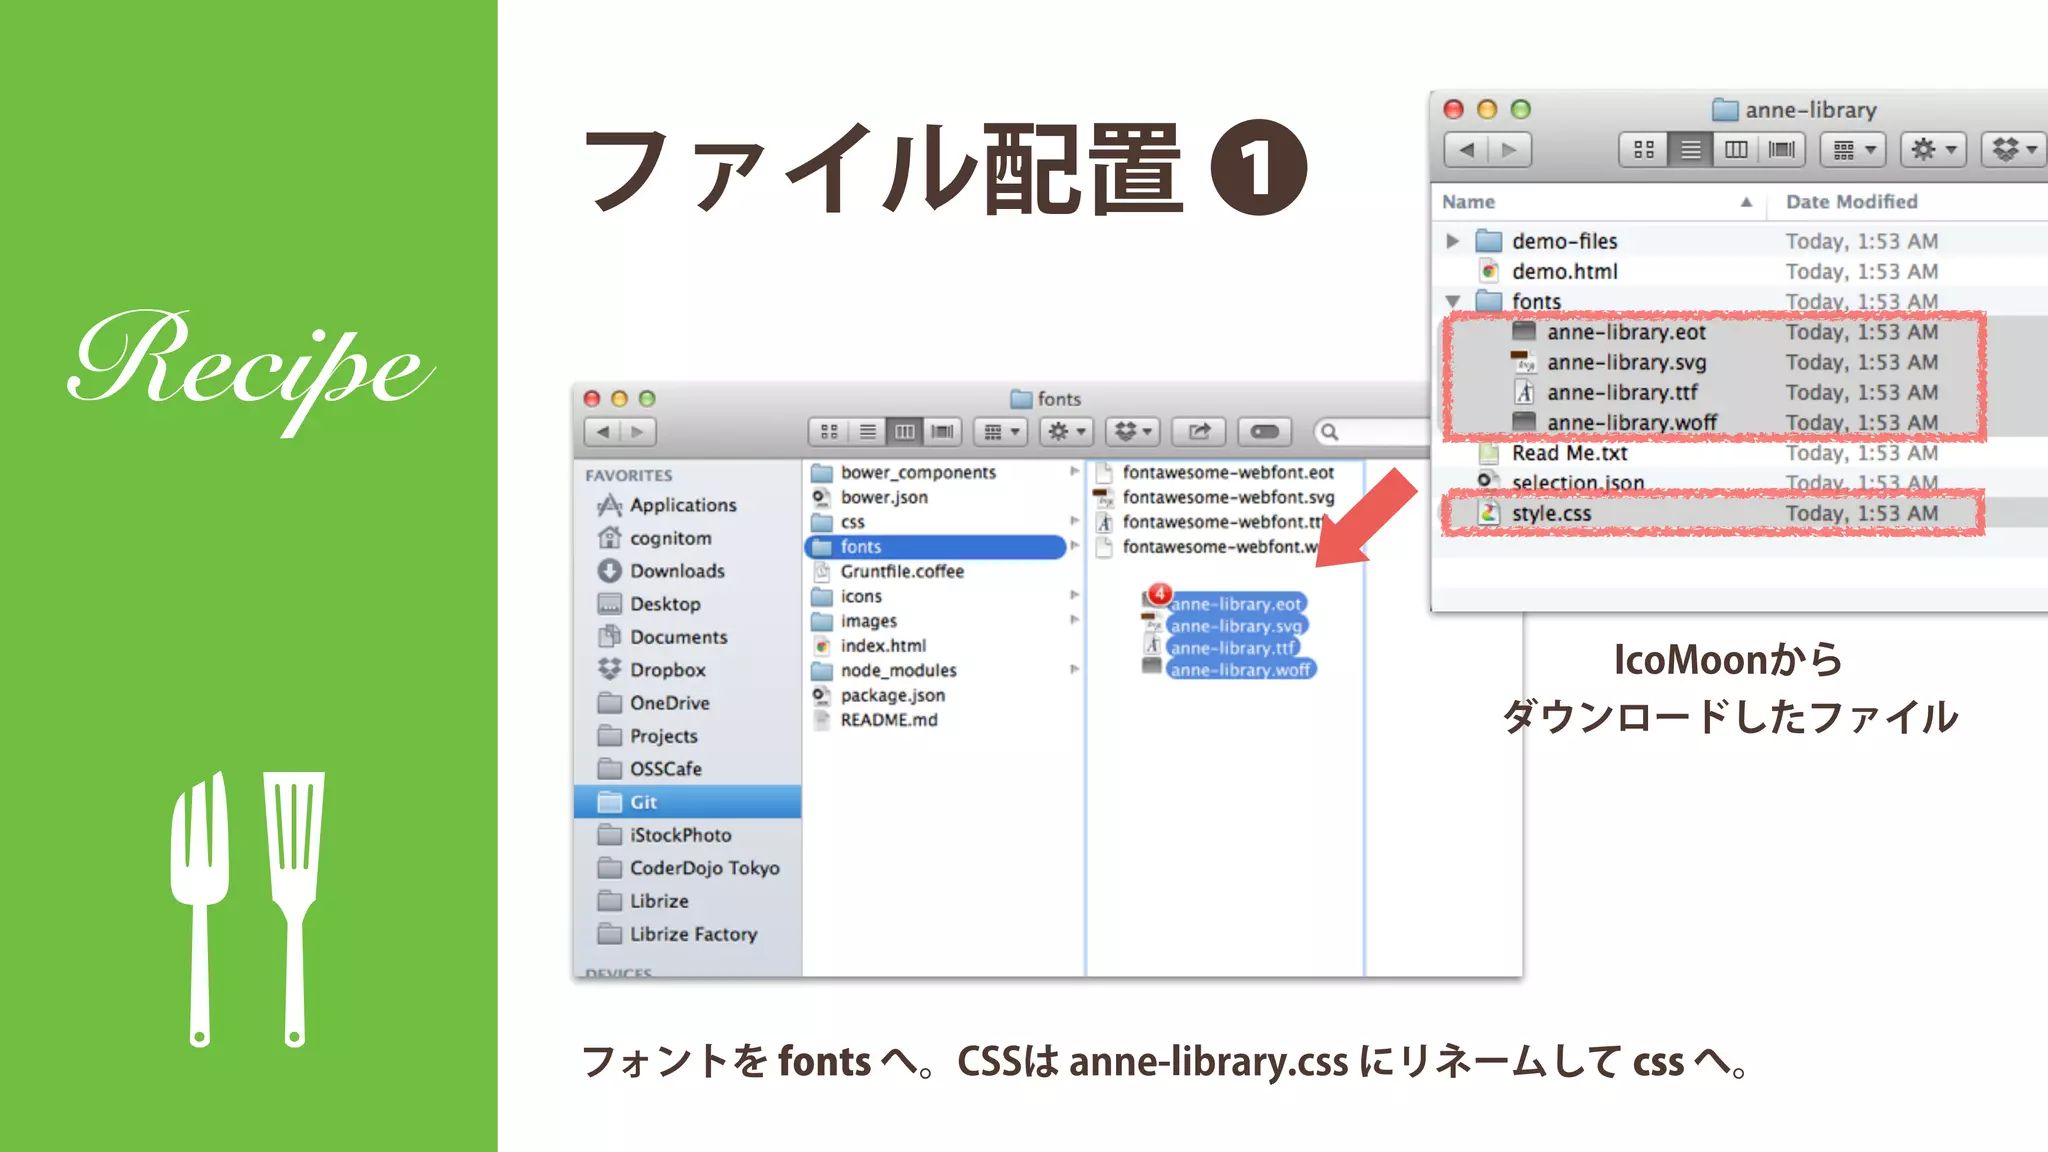Screen dimensions: 2048x1152
Task: Open the Arrange dropdown in fonts window
Action: click(x=1000, y=432)
